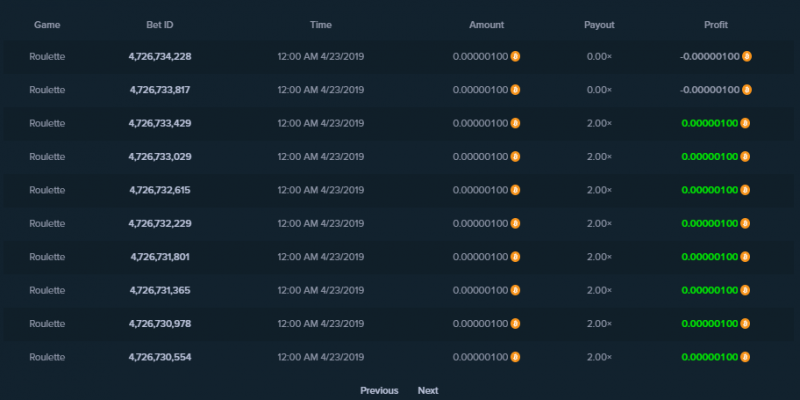The width and height of the screenshot is (800, 400).
Task: Open bet ID 4,726,733,029
Action: pos(160,157)
